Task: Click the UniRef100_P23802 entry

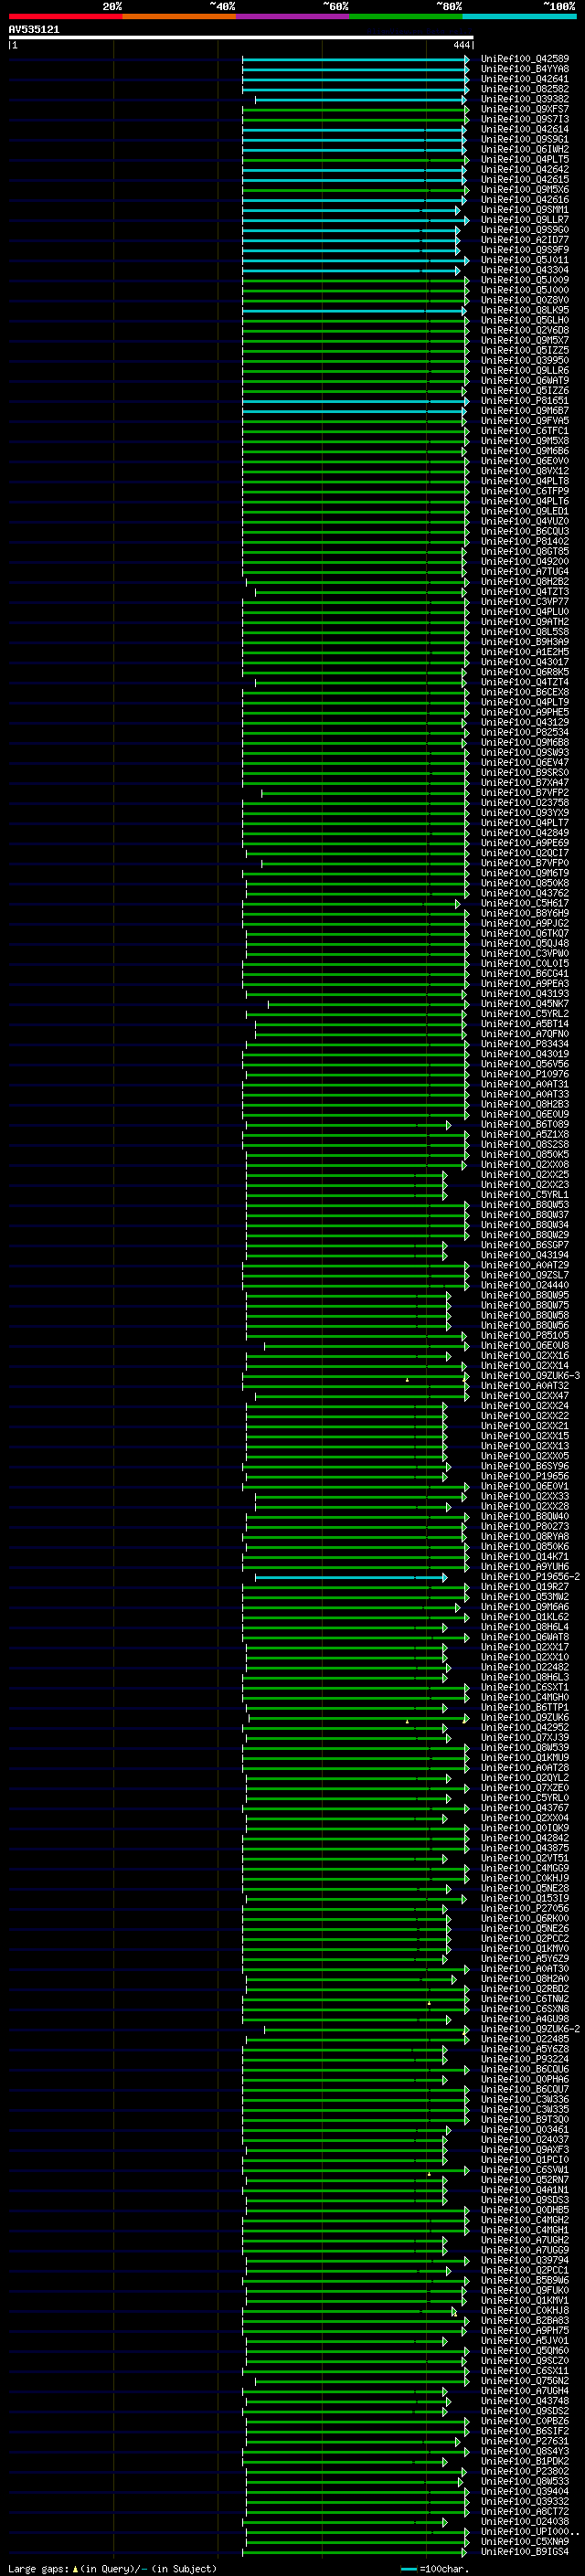Action: (525, 2472)
